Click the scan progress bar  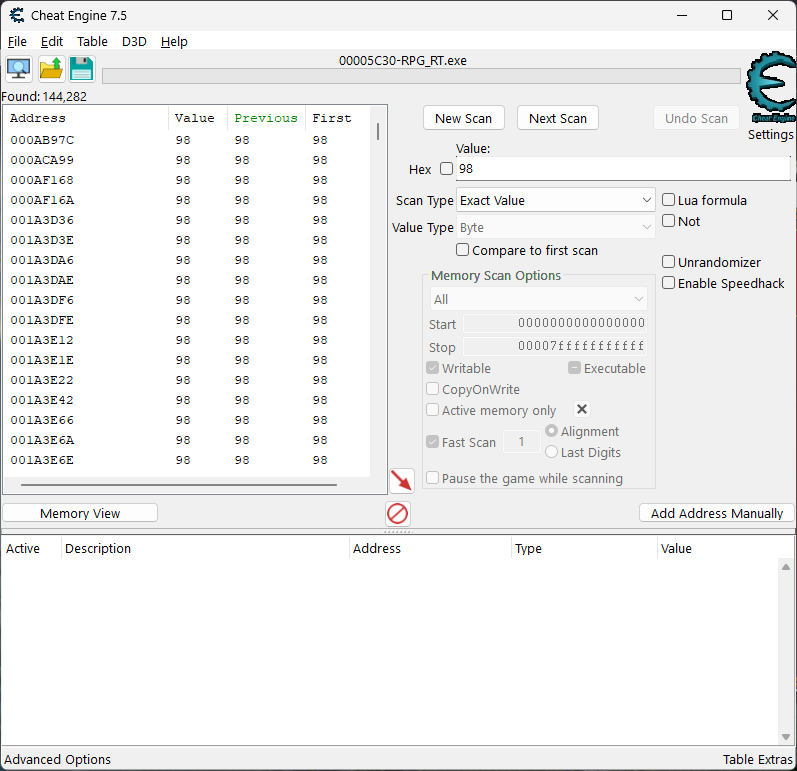pos(421,76)
